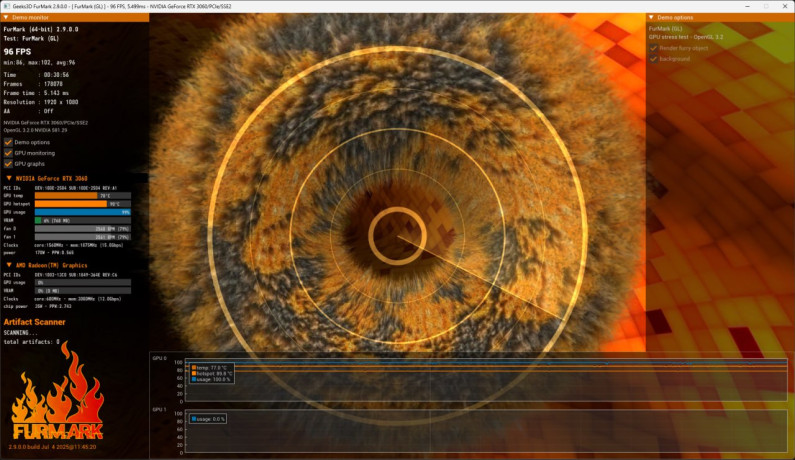795x460 pixels.
Task: Disable the GPU graphs checkbox
Action: click(x=8, y=163)
